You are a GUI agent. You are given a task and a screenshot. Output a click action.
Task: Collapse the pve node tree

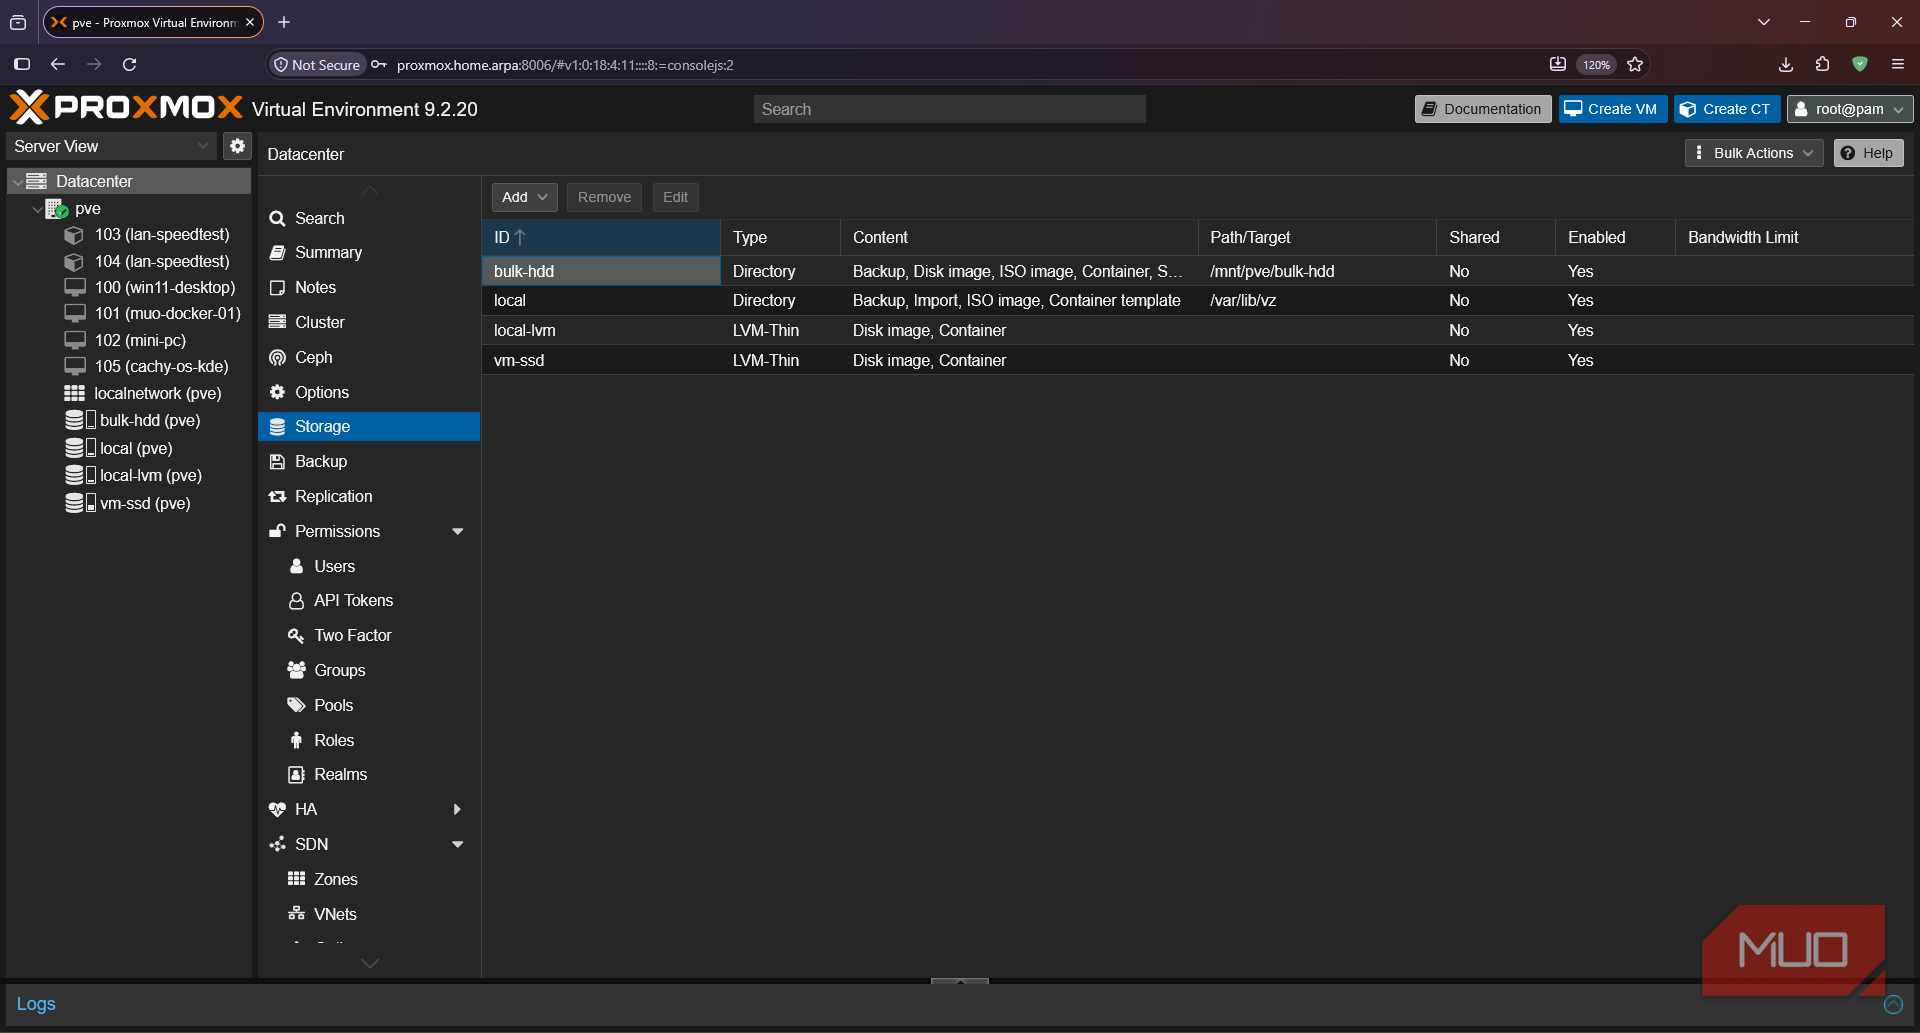point(38,209)
